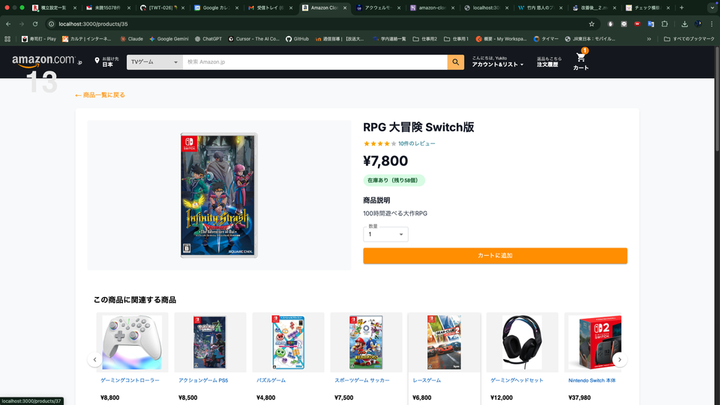Go back via 商品一覧に戻る link
Screen dimensions: 720x405
coord(100,95)
